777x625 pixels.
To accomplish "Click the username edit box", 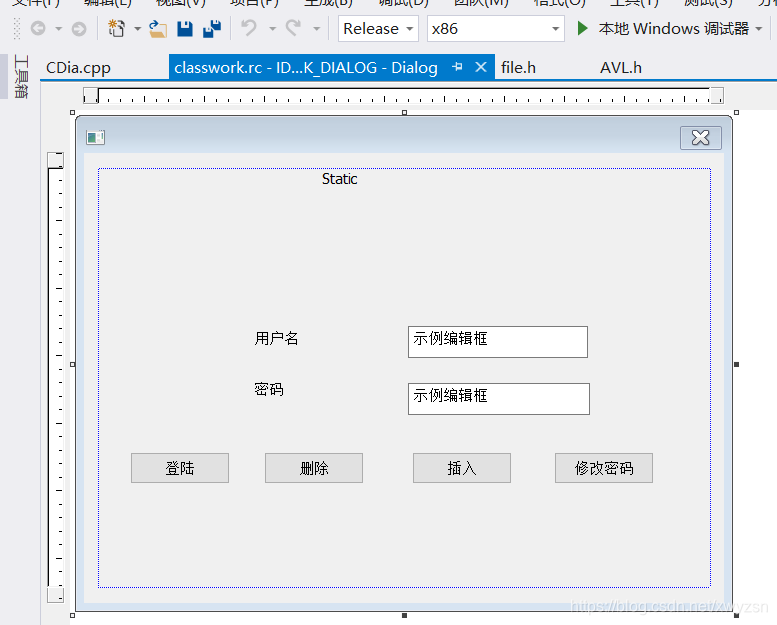I will click(x=498, y=341).
